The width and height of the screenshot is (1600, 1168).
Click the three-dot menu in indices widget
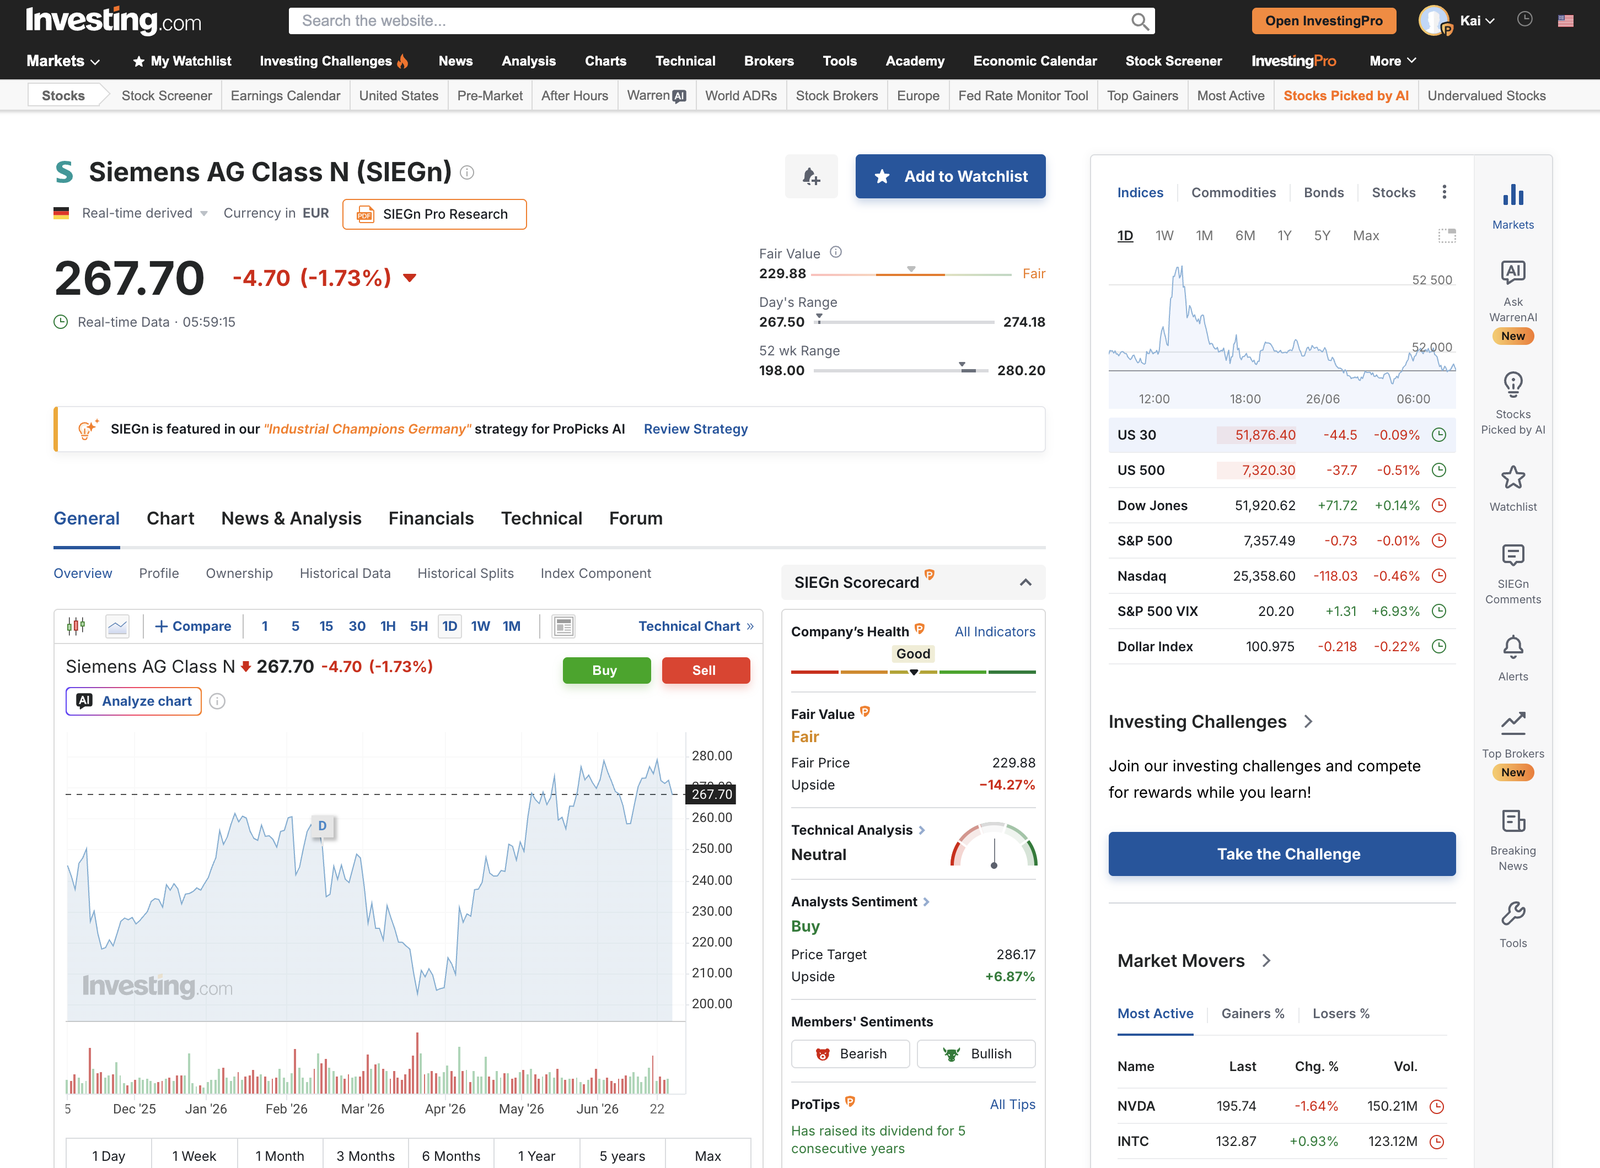[1444, 192]
